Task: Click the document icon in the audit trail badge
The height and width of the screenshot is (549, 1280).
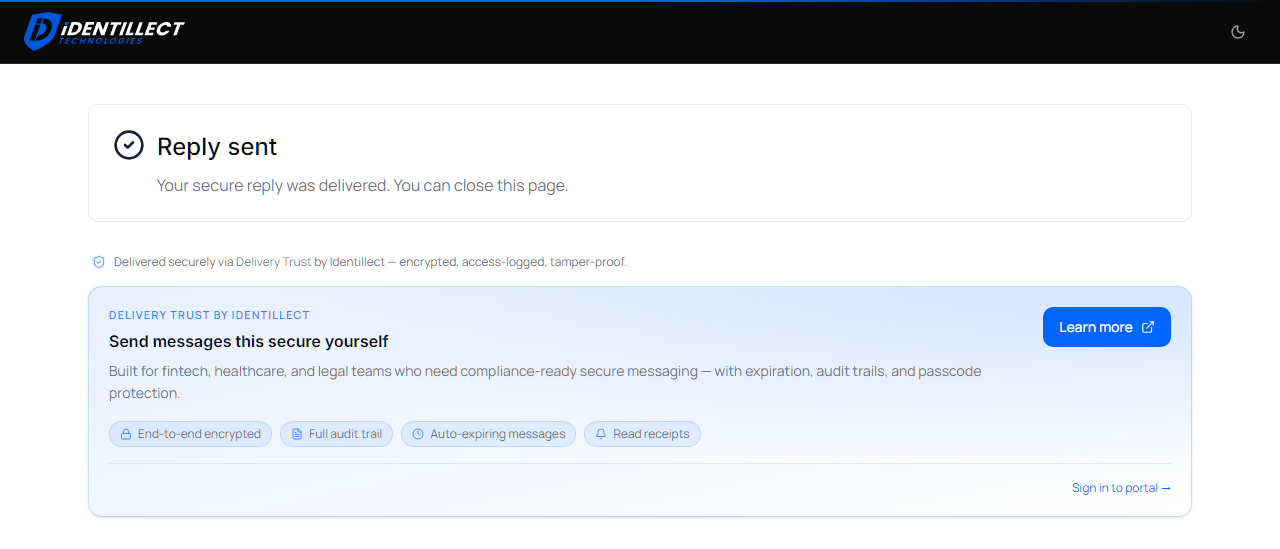Action: [x=297, y=434]
